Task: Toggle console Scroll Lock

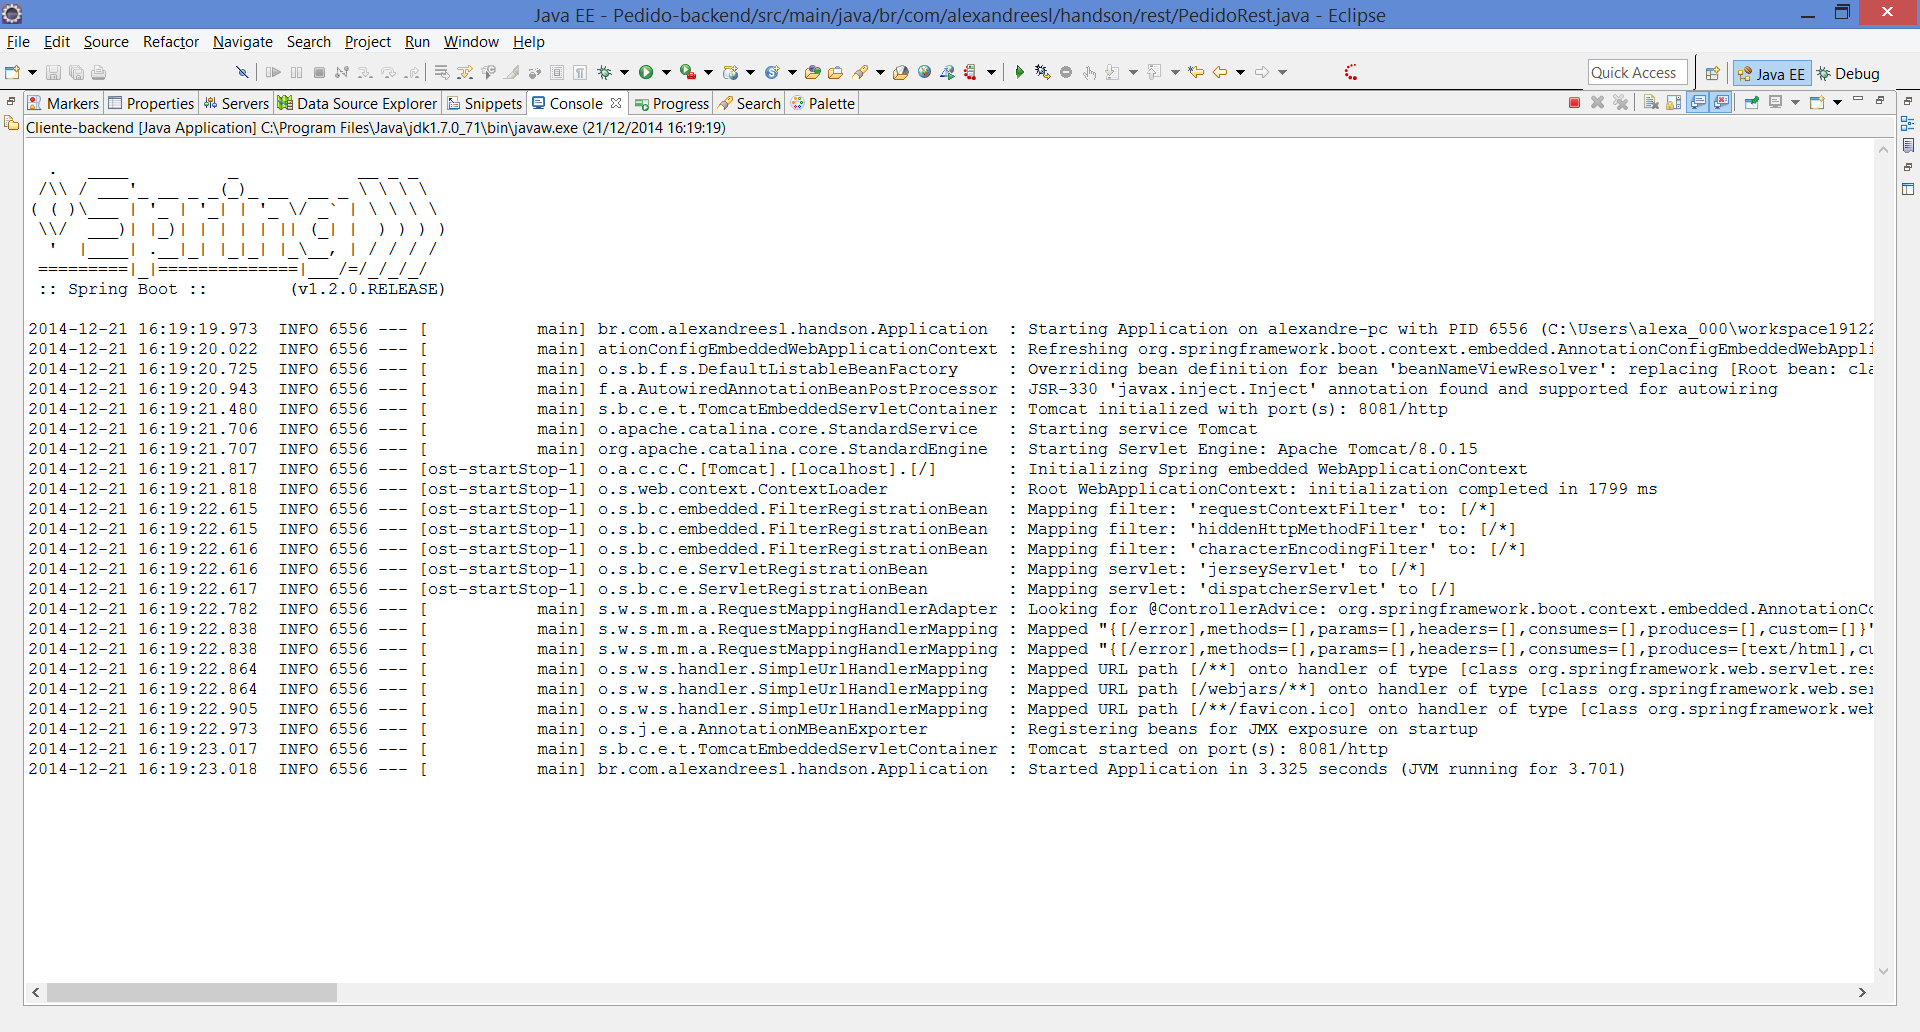Action: pos(1674,102)
